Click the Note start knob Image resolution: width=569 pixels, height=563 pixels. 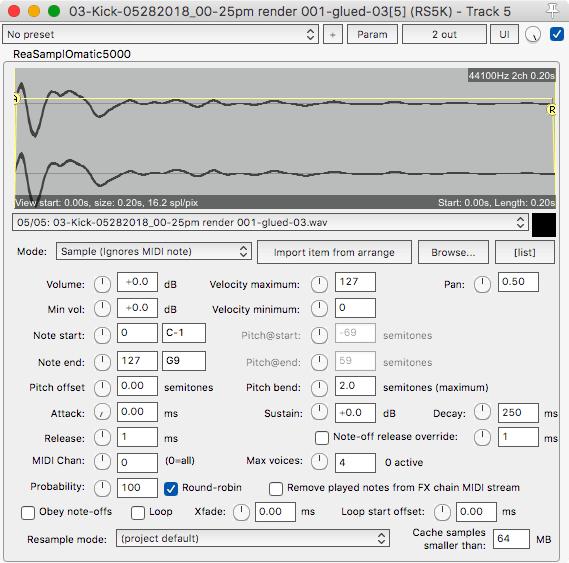pyautogui.click(x=102, y=335)
